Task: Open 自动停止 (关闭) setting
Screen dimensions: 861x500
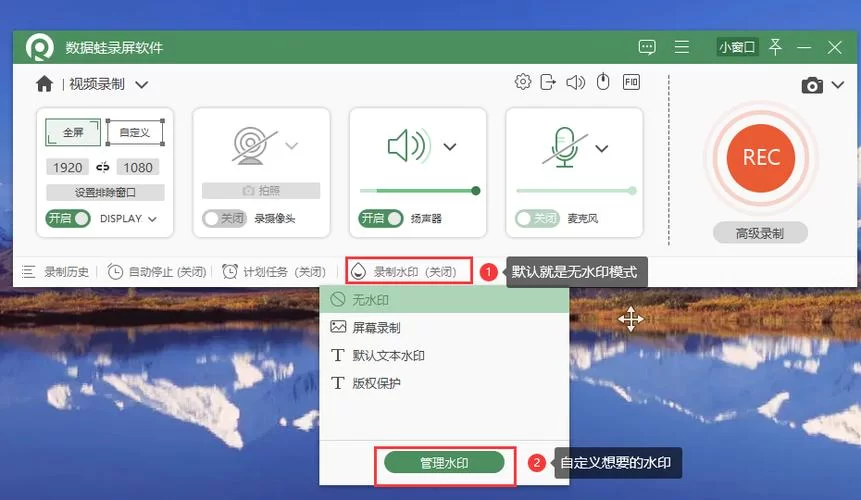Action: (x=167, y=272)
